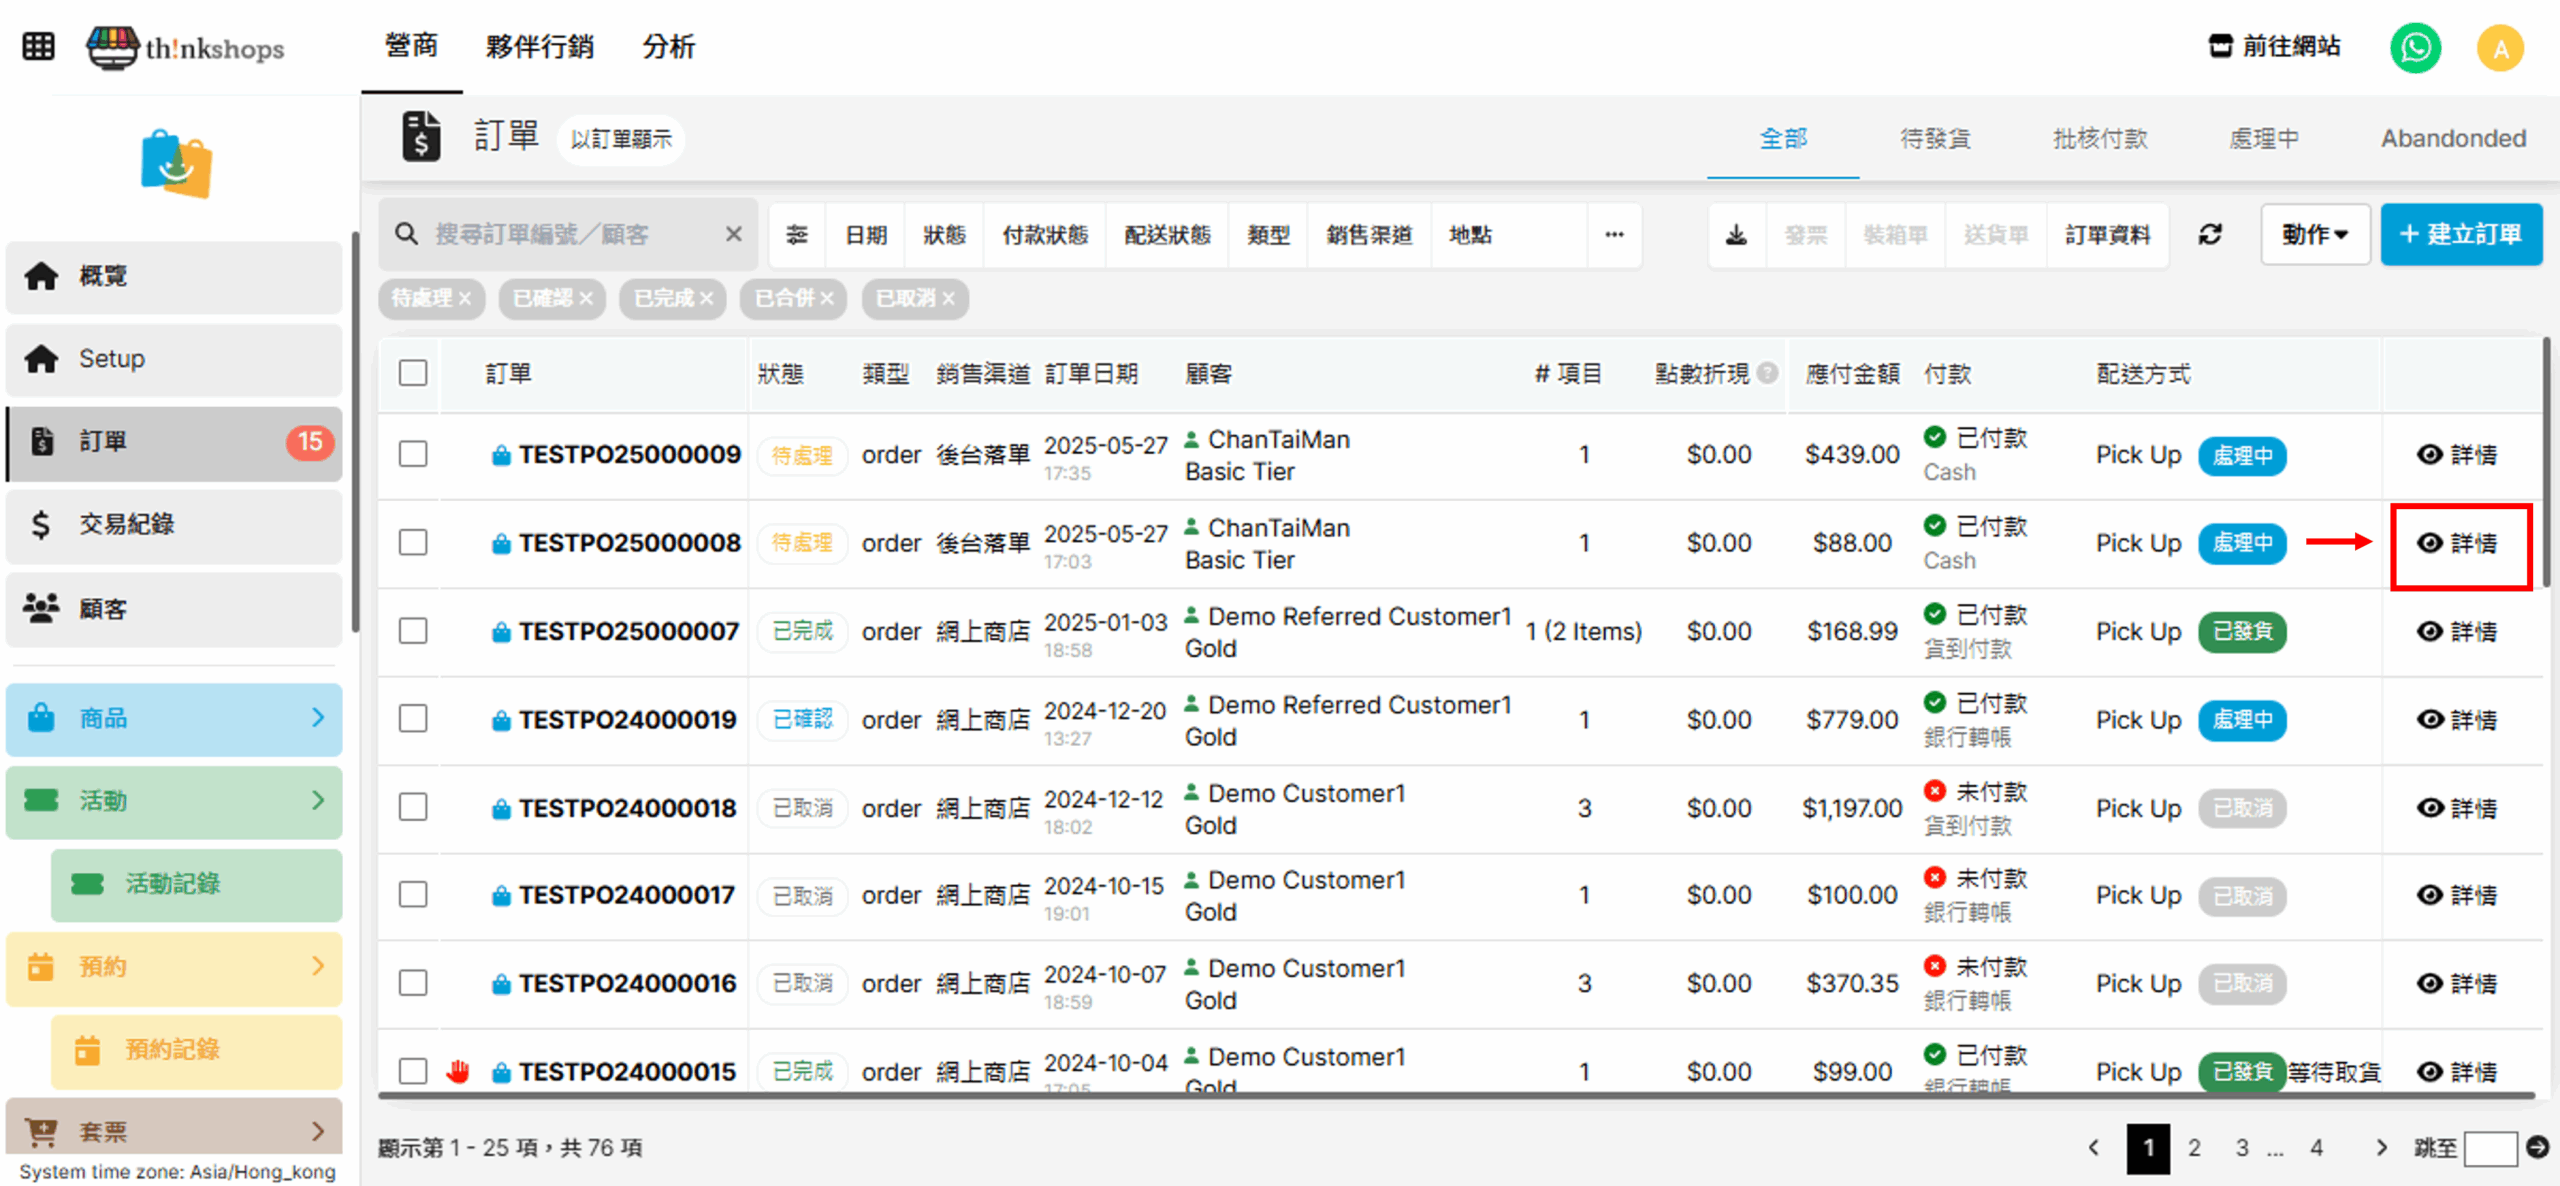The height and width of the screenshot is (1186, 2560).
Task: Toggle the select-all orders checkbox
Action: click(413, 373)
